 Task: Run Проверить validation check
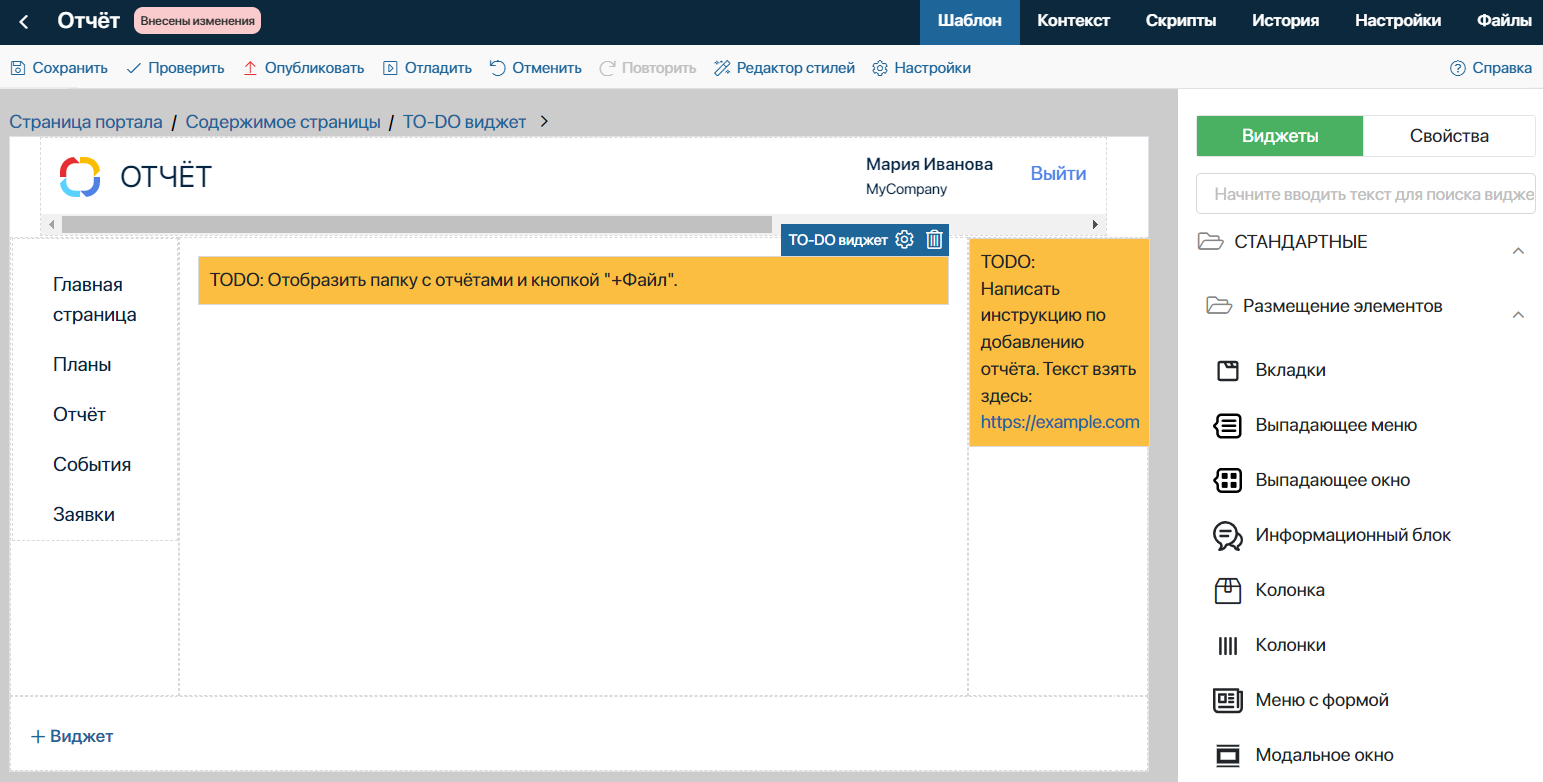(175, 68)
